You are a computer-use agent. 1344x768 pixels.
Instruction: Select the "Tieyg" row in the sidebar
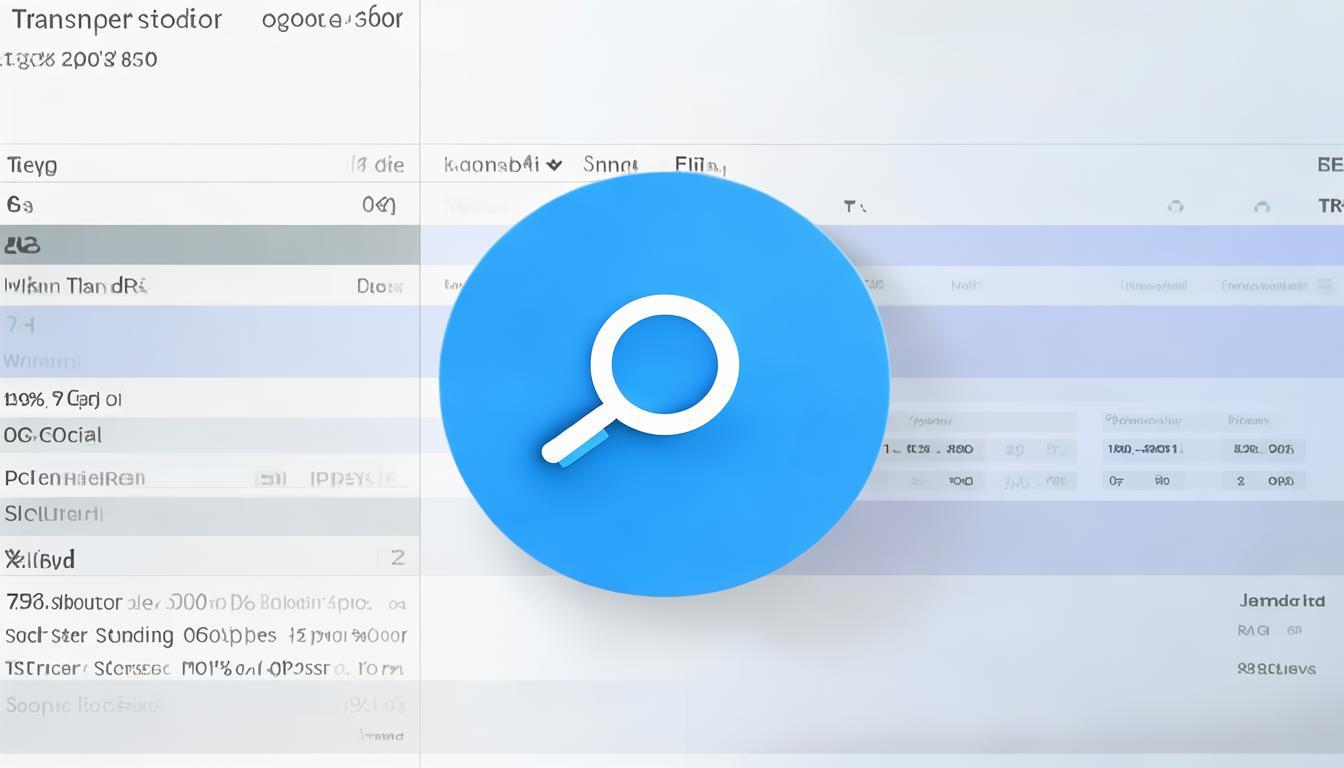coord(33,165)
